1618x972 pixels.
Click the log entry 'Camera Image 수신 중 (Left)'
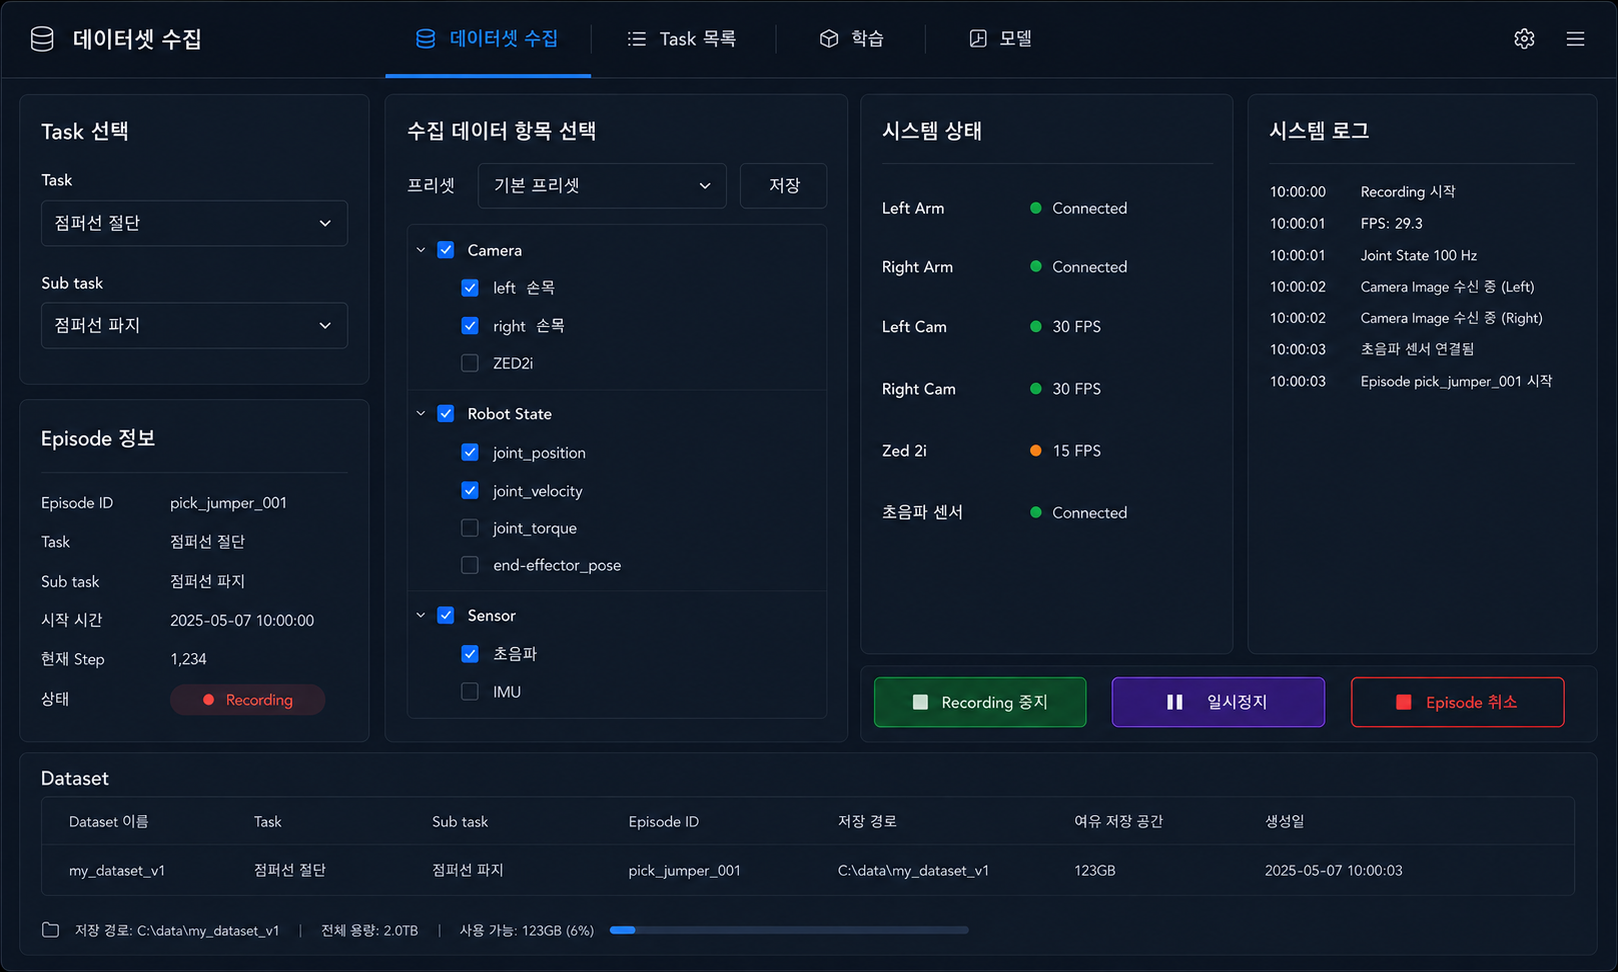coord(1447,287)
